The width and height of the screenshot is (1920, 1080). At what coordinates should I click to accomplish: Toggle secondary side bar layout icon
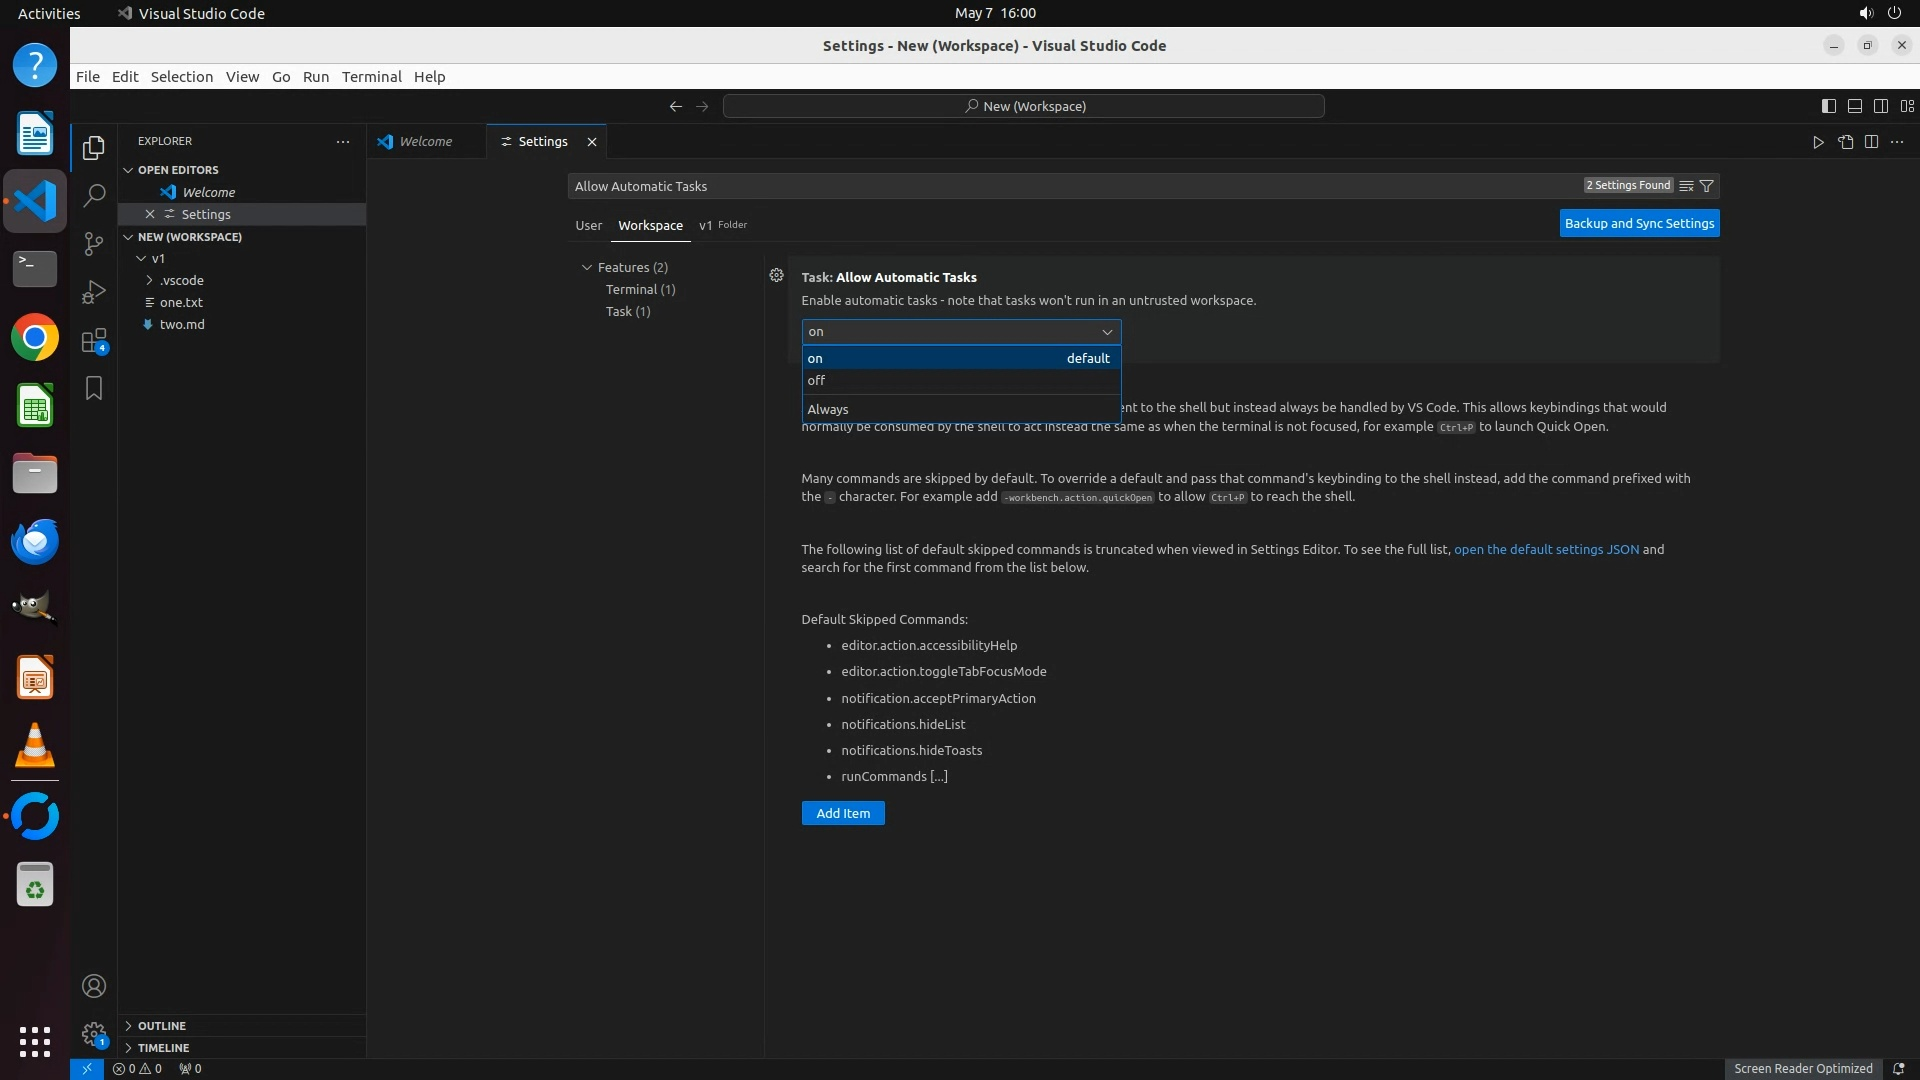click(x=1880, y=106)
